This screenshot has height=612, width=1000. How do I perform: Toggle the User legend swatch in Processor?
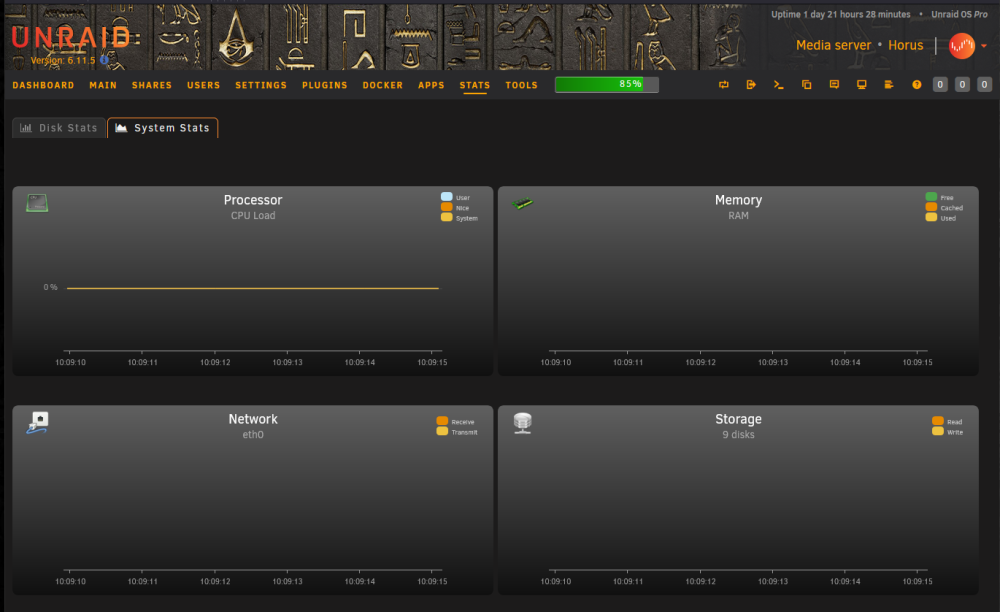click(x=446, y=197)
